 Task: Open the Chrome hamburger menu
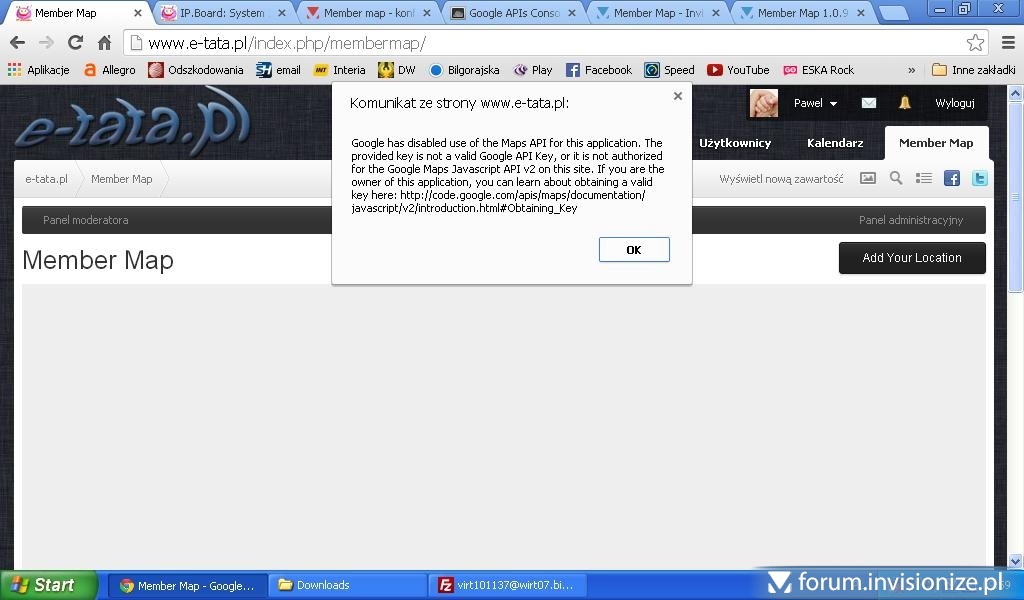[x=1007, y=43]
